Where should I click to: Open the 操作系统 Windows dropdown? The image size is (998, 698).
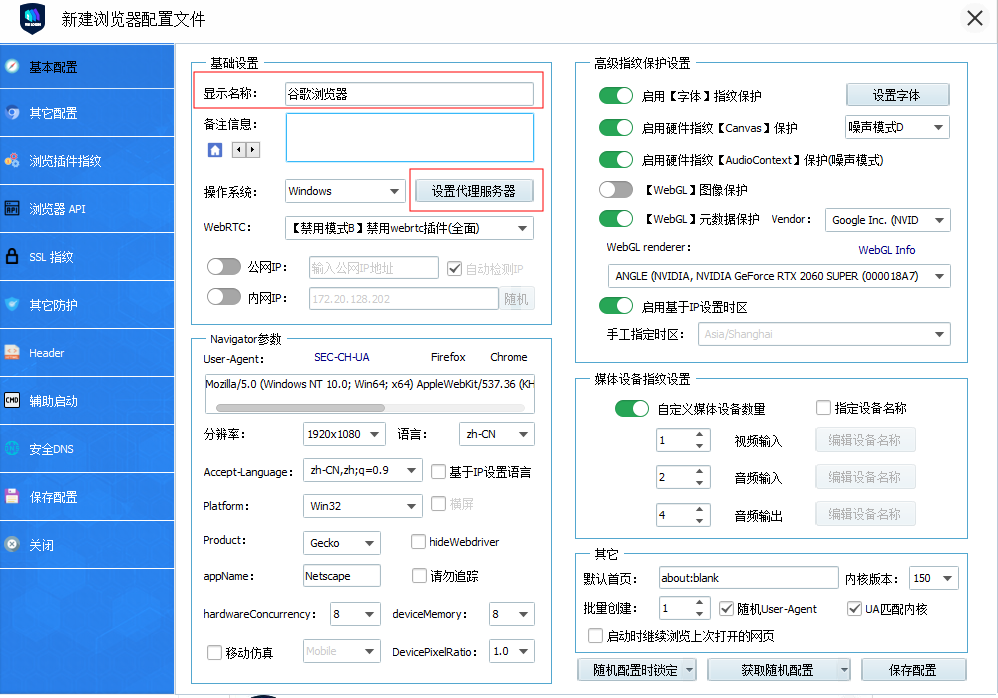345,191
